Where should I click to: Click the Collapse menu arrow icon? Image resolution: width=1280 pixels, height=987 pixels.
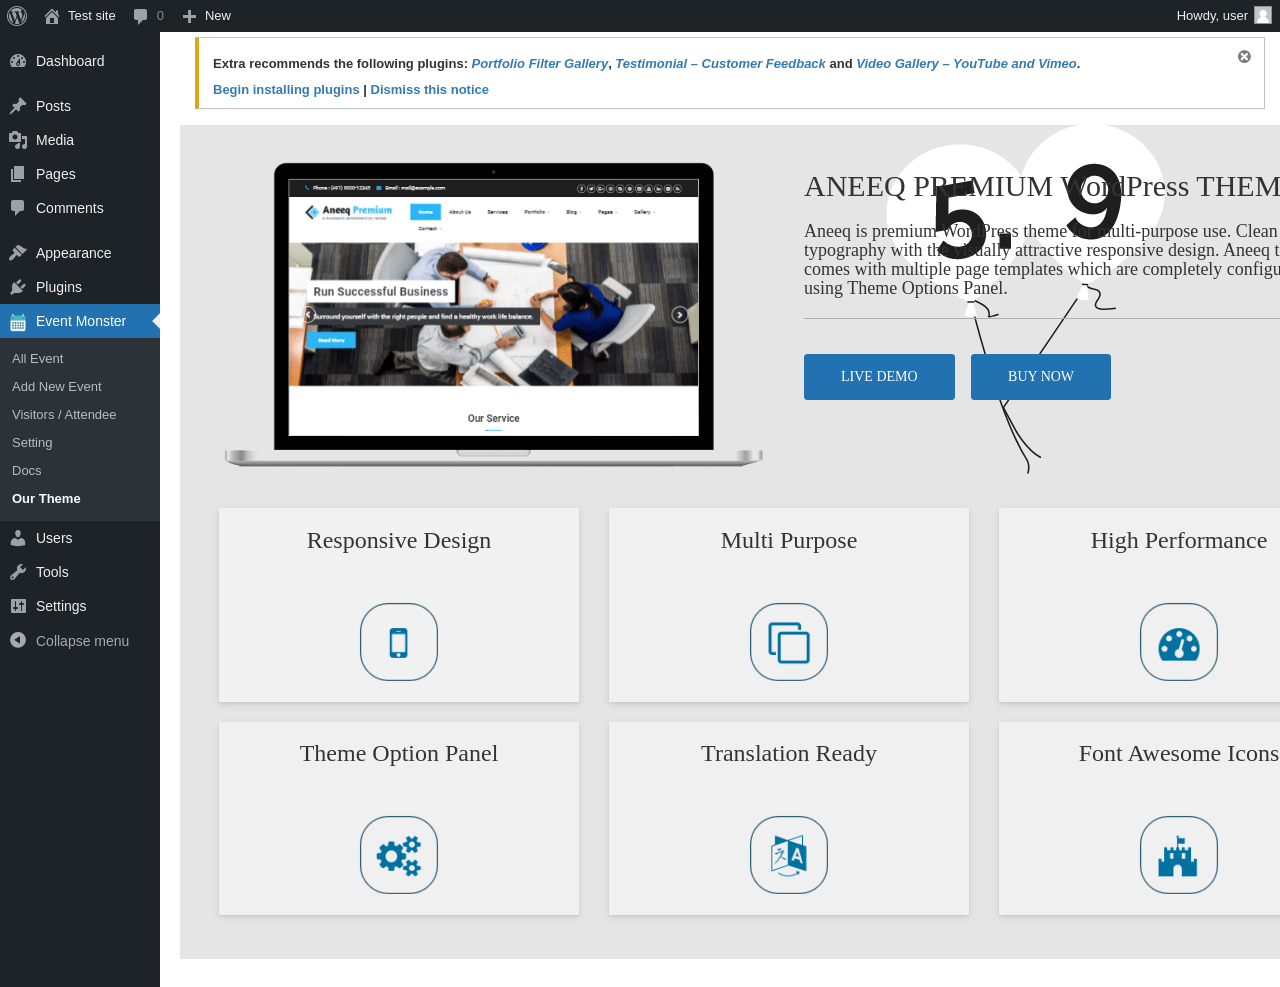(x=18, y=640)
